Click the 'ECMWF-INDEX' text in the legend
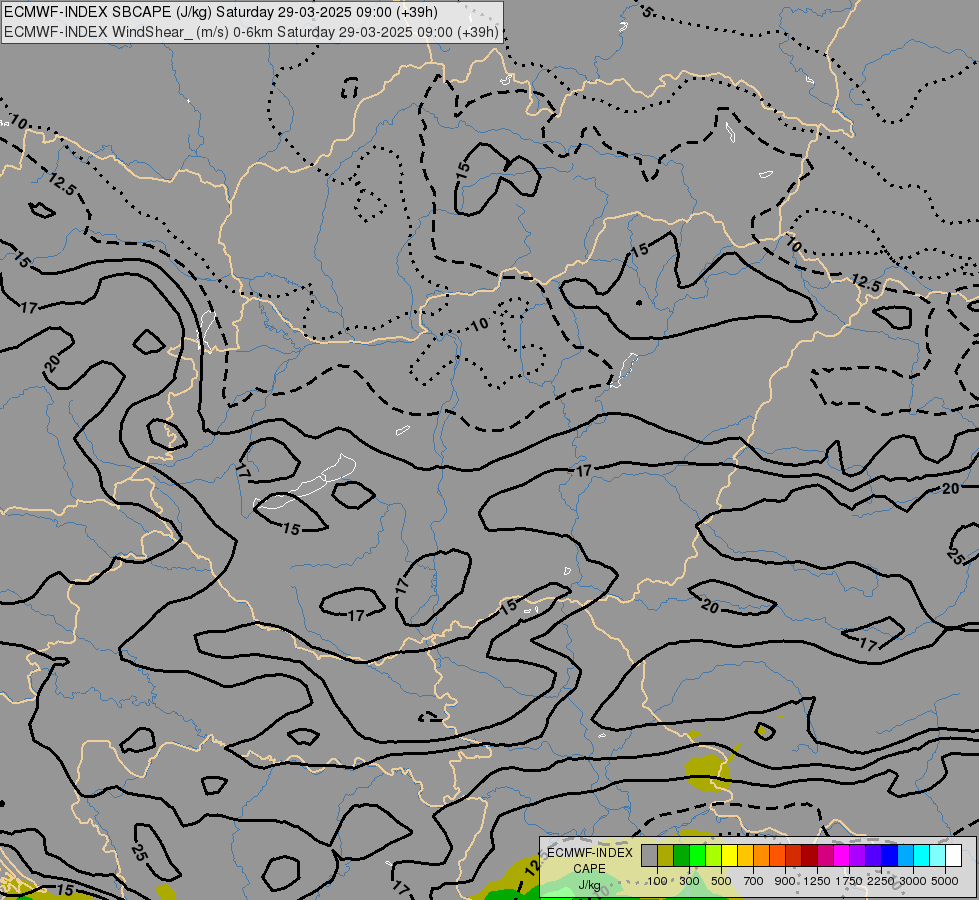 click(x=590, y=853)
